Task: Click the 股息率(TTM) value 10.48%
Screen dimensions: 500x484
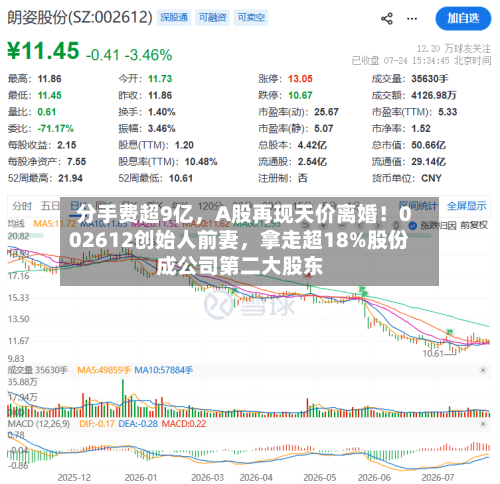Action: [x=201, y=162]
